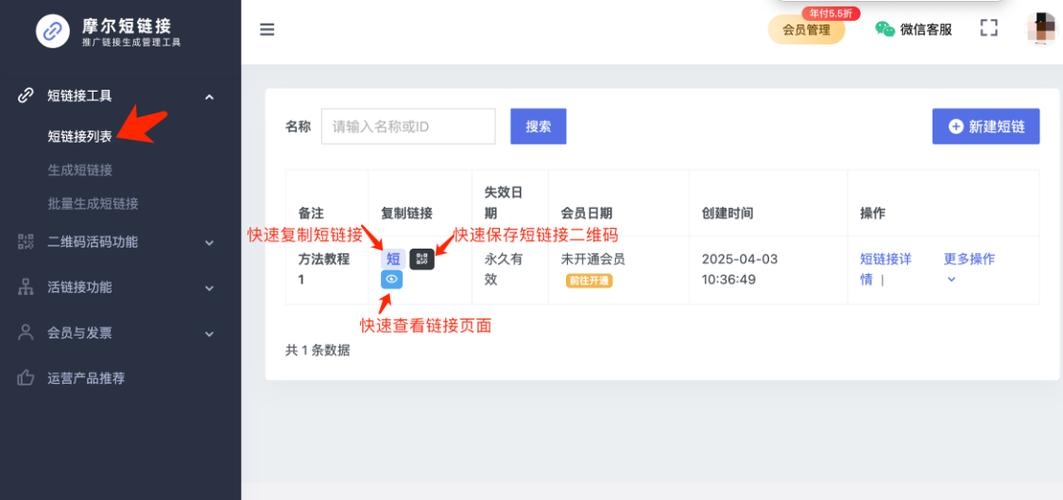Click the 前往开通 badge
Image resolution: width=1063 pixels, height=500 pixels.
click(x=589, y=280)
